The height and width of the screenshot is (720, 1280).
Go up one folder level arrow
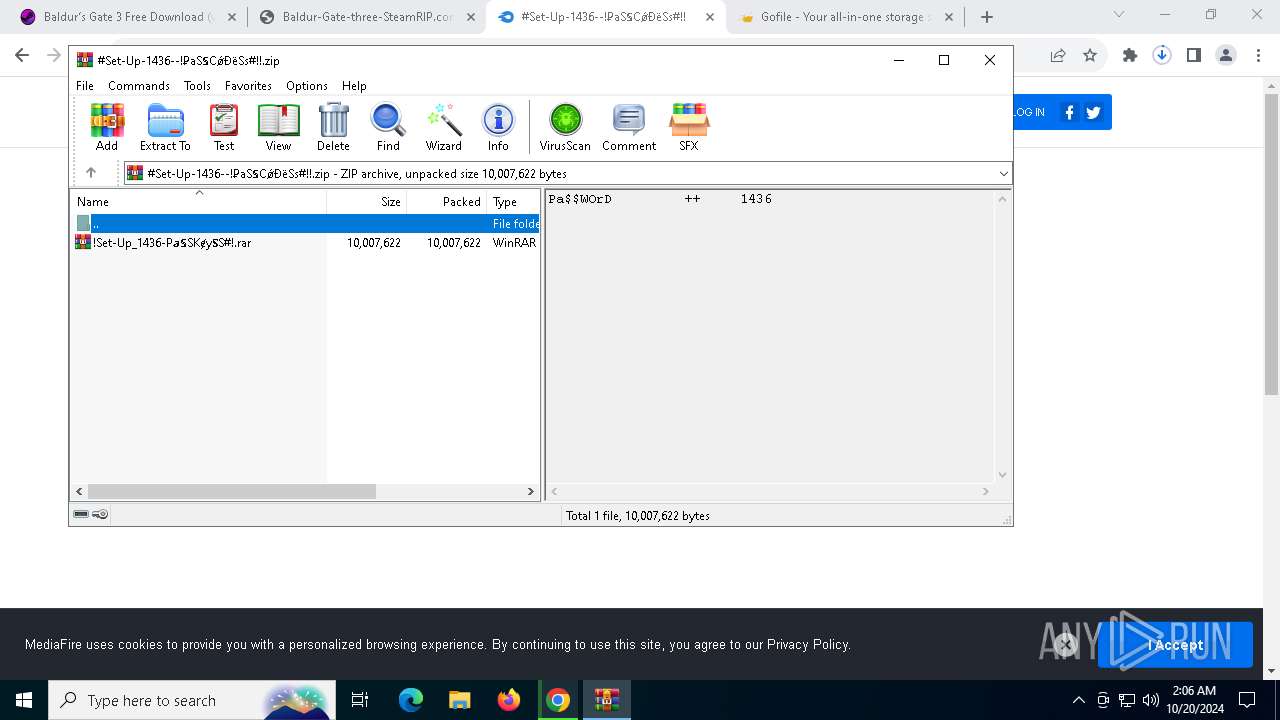click(x=91, y=173)
